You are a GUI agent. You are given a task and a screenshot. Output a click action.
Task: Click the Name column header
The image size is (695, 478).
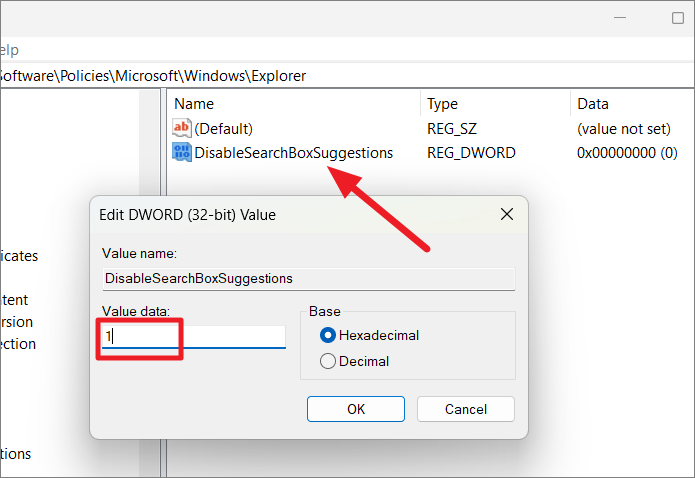tap(194, 104)
